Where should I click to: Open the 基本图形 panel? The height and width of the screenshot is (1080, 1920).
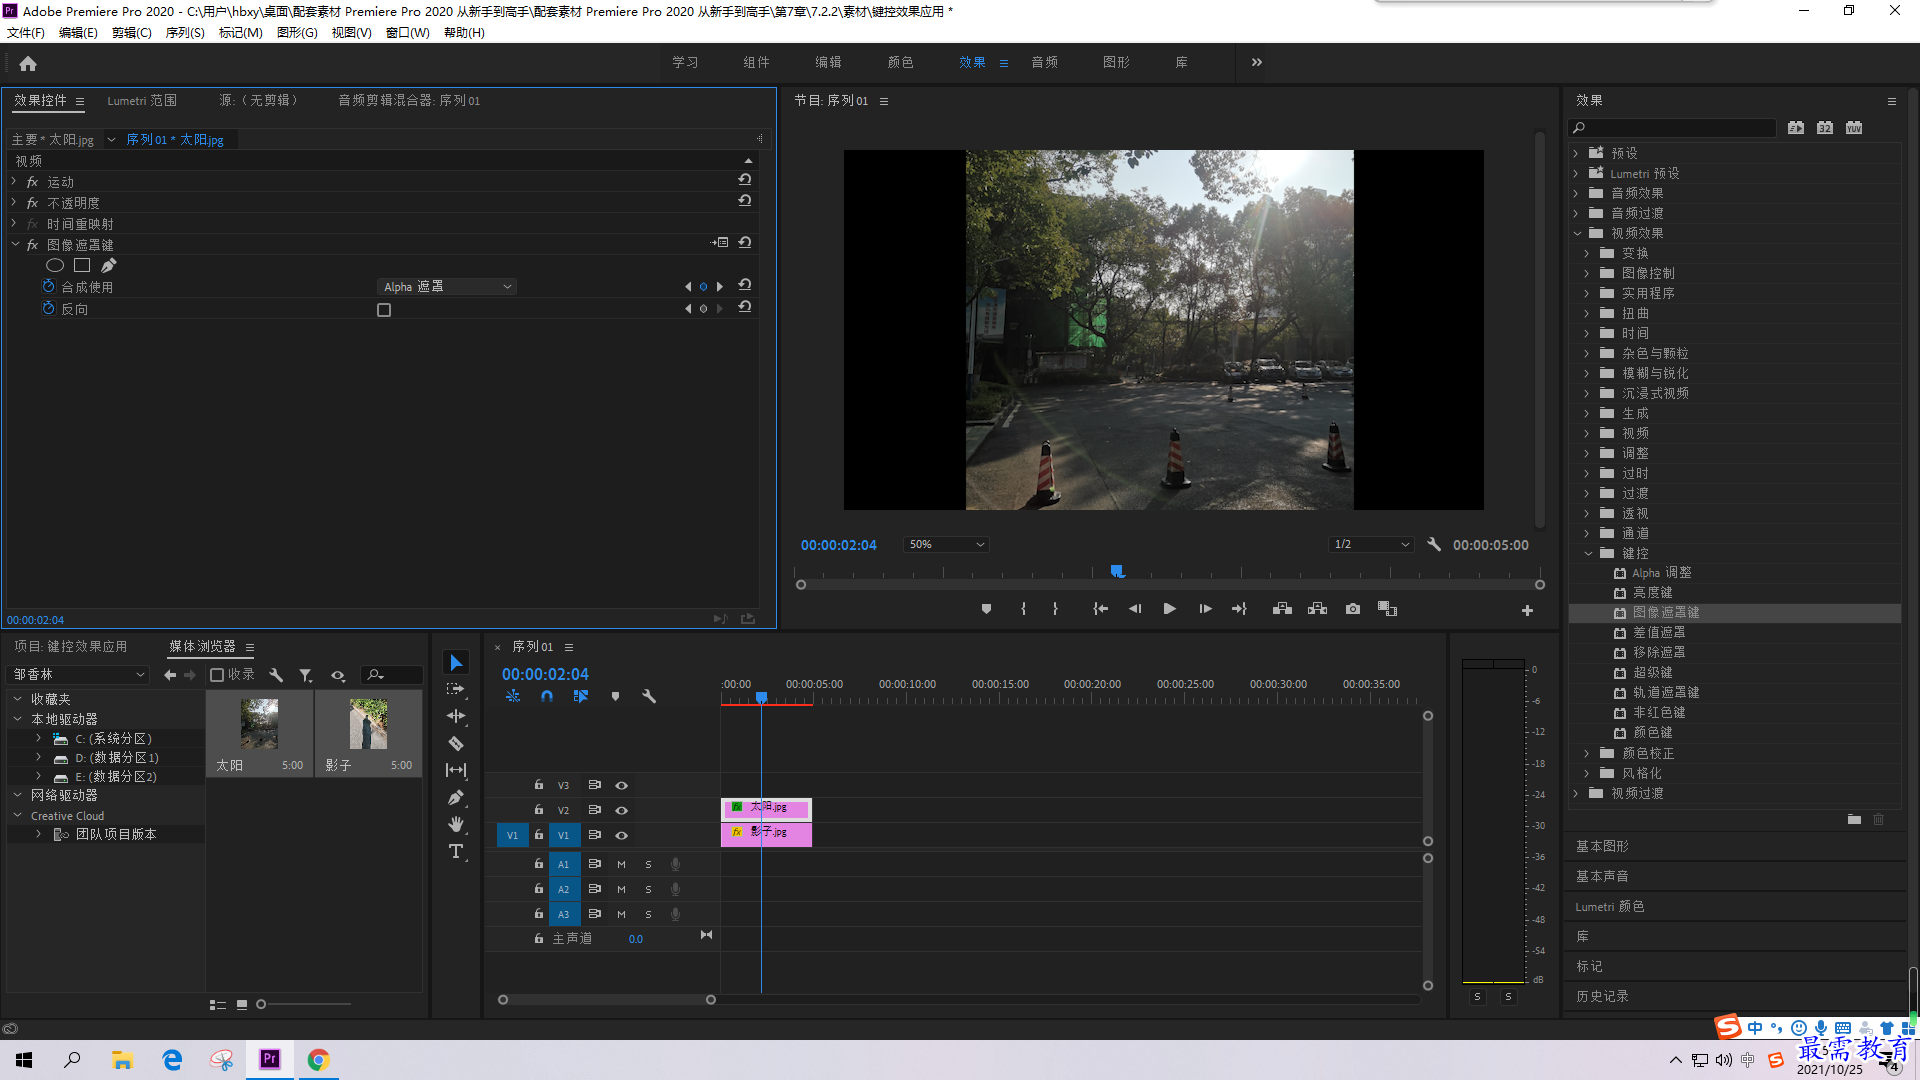[x=1602, y=846]
